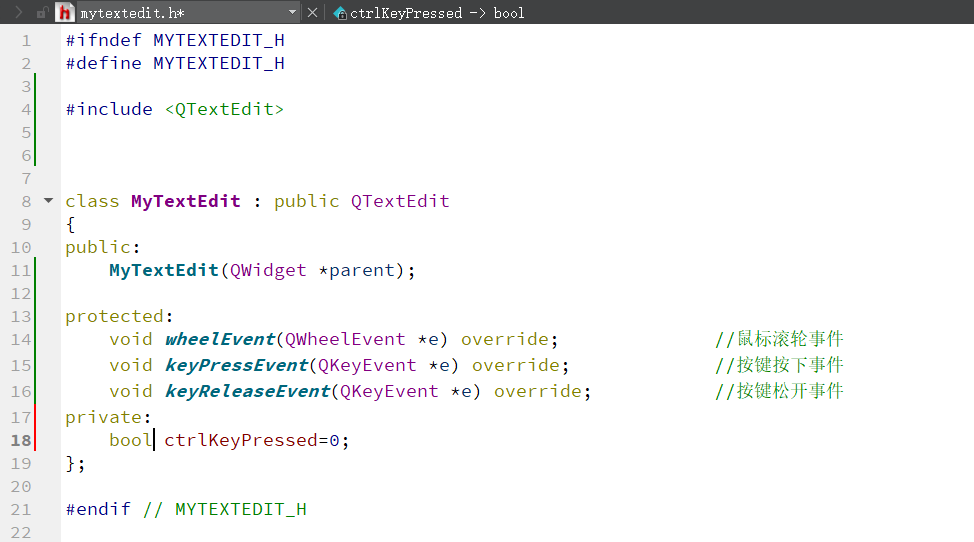The image size is (974, 542).
Task: Click the MyTextEdit constructor name
Action: (x=164, y=271)
